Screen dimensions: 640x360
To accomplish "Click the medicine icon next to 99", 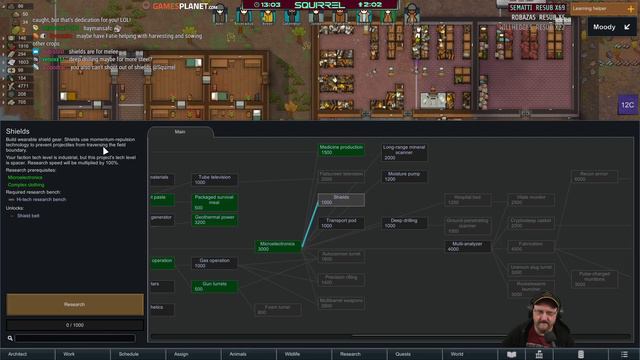I will 11,70.
